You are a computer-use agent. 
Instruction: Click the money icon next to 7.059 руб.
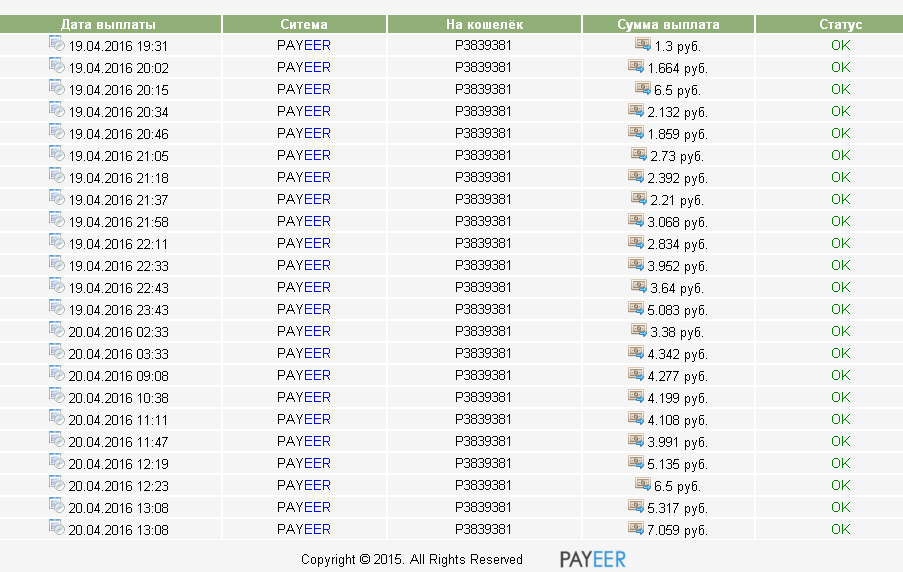coord(636,528)
